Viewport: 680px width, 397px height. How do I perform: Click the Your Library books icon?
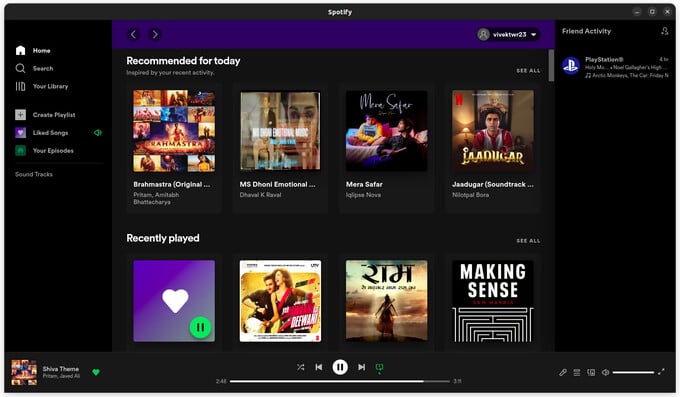point(20,86)
